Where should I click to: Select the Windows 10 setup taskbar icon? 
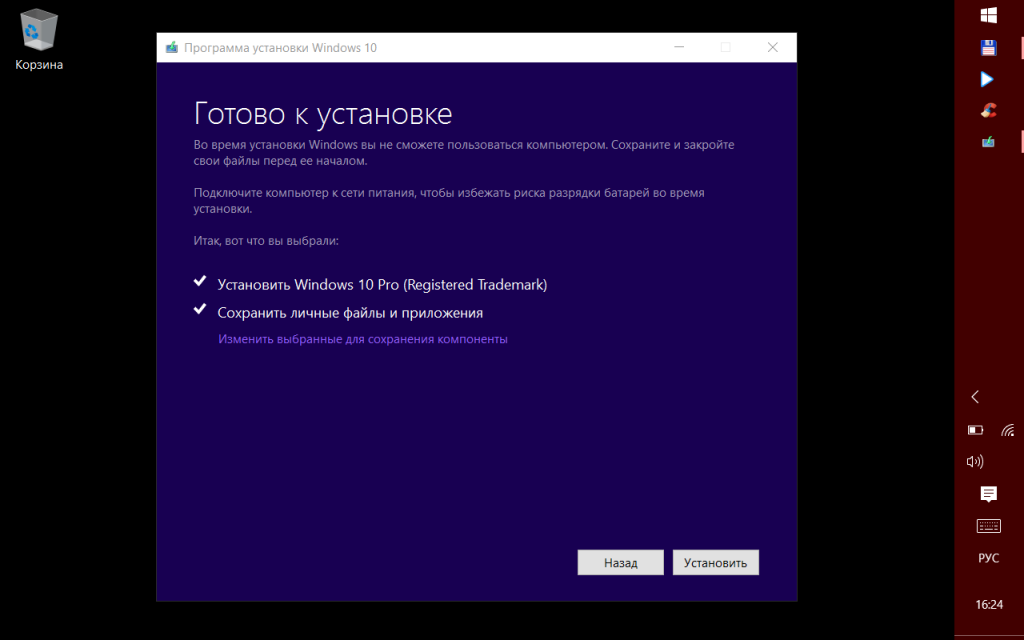pyautogui.click(x=989, y=142)
